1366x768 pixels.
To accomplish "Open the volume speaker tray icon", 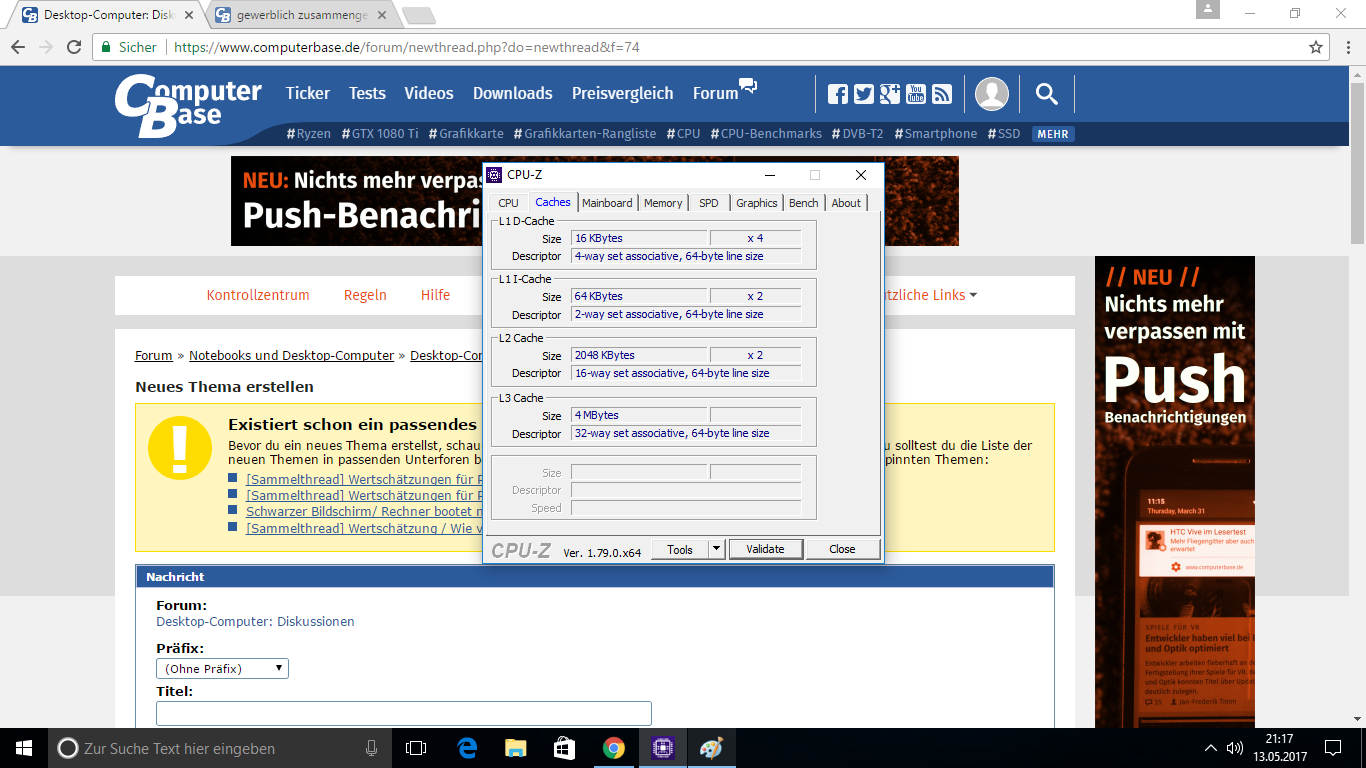I will coord(1235,748).
